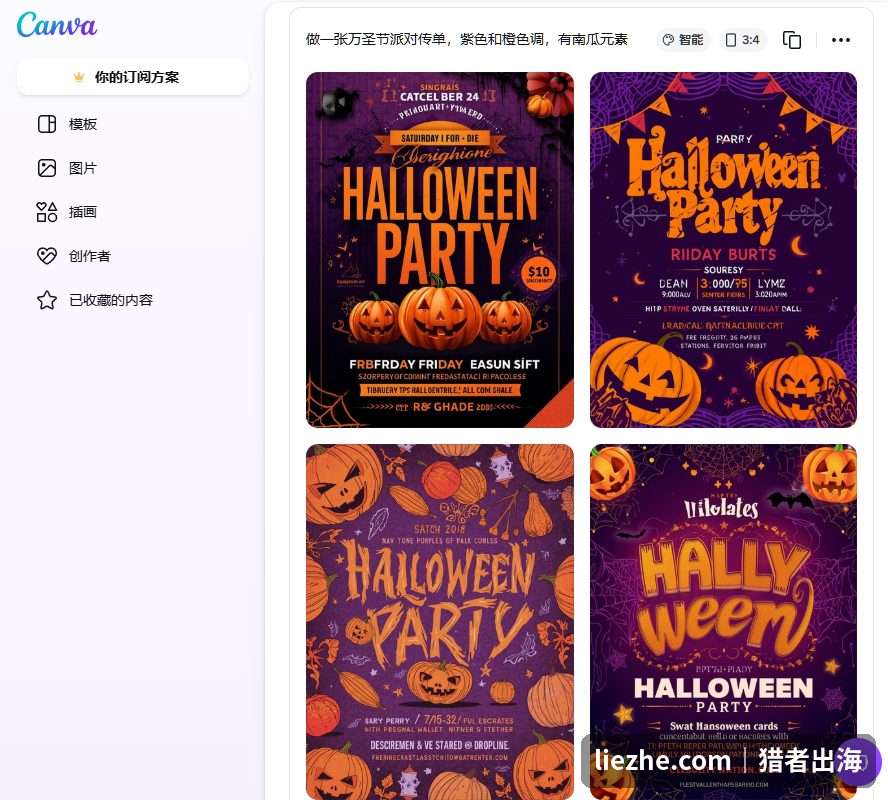Viewport: 888px width, 800px height.
Task: Open the Halloween Party RIIDAY BURTS poster
Action: [x=723, y=250]
